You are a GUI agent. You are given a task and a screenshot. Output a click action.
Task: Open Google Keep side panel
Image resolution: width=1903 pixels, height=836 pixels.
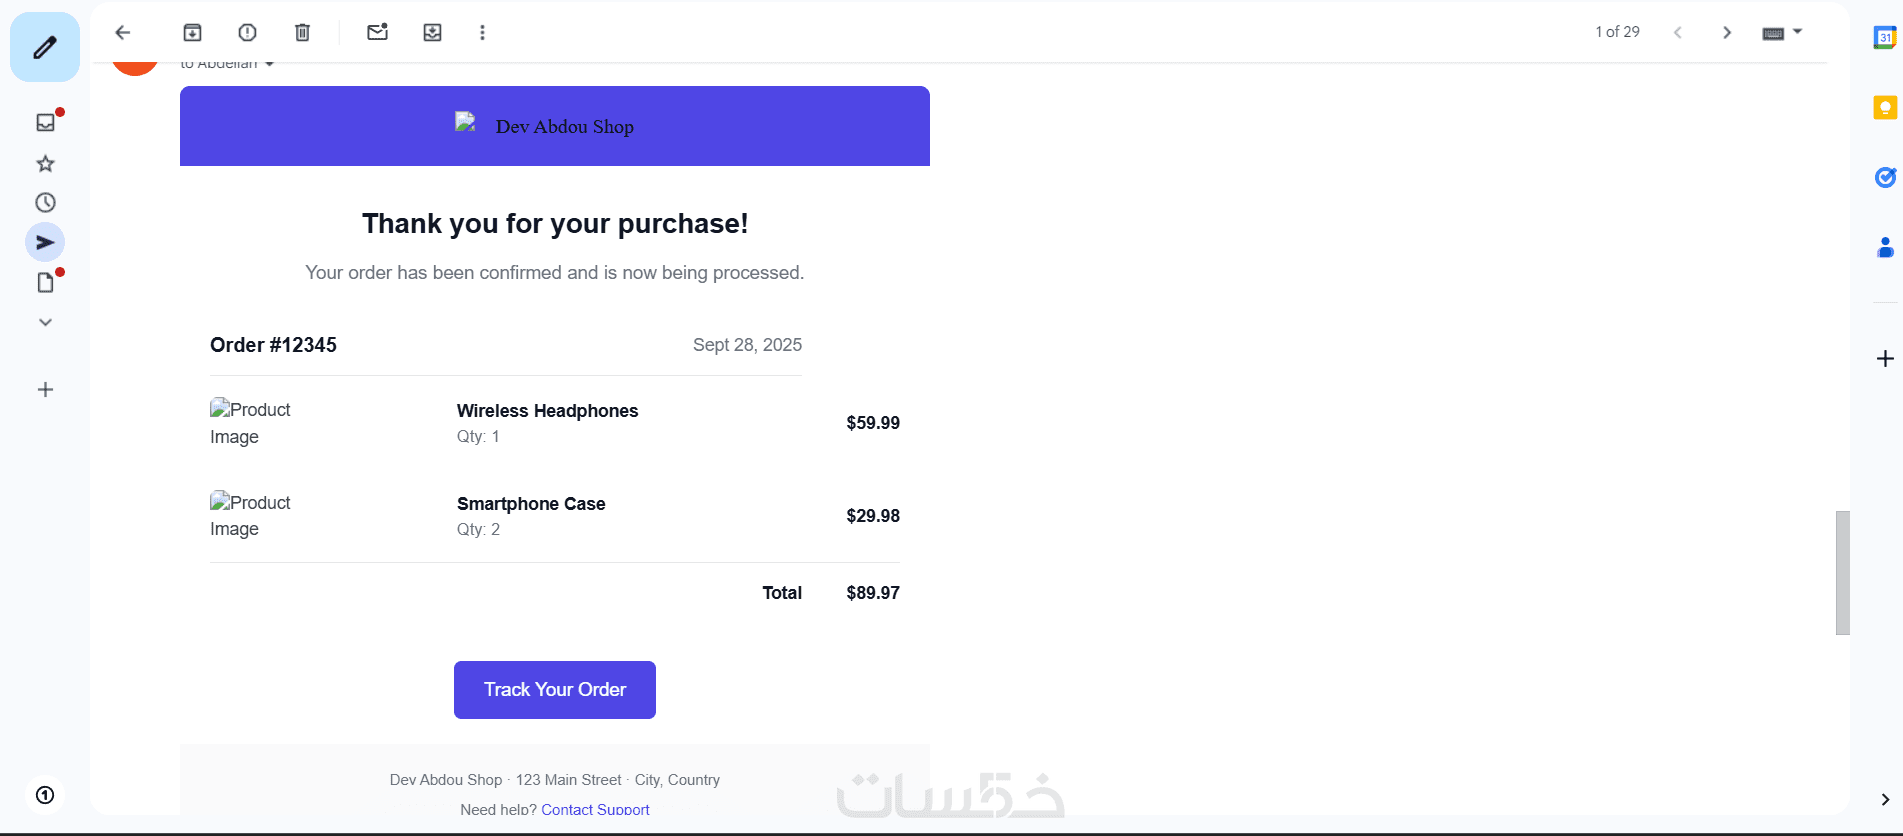tap(1885, 107)
